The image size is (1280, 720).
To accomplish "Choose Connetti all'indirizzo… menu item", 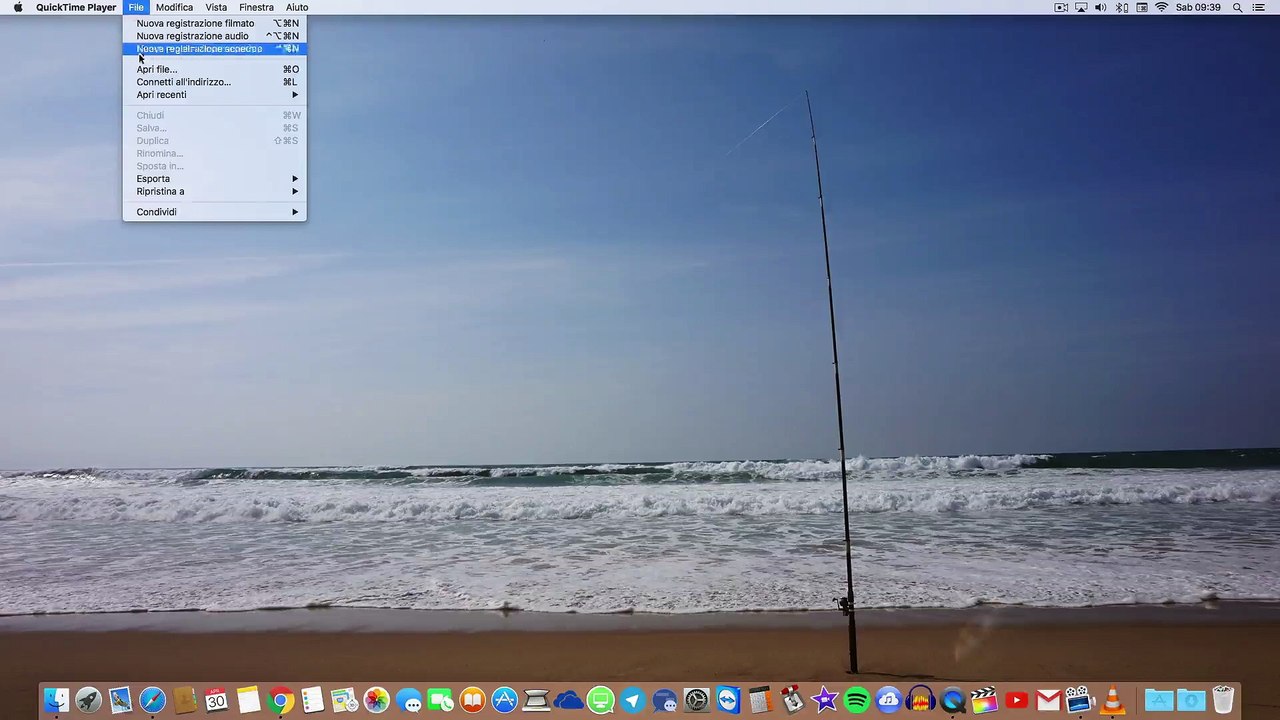I will click(214, 82).
